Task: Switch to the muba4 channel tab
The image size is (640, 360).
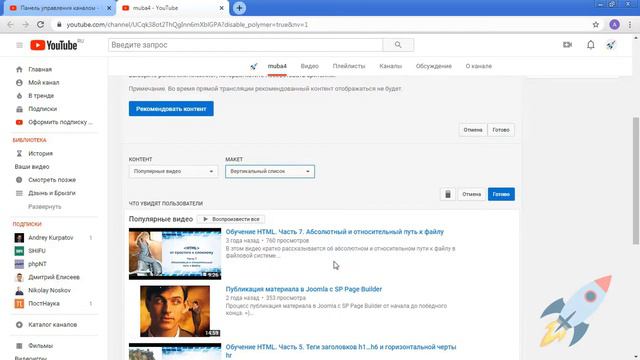Action: point(277,66)
